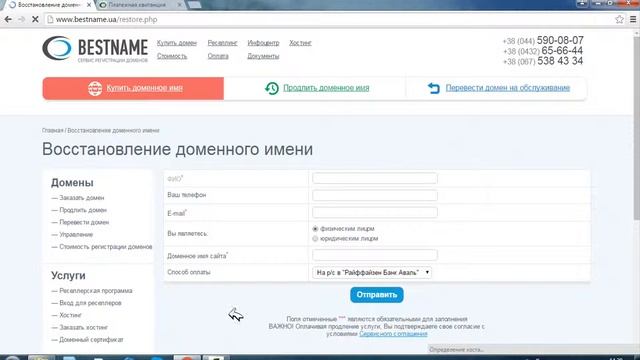The image size is (640, 360).
Task: Click the E-mail input field
Action: point(375,213)
